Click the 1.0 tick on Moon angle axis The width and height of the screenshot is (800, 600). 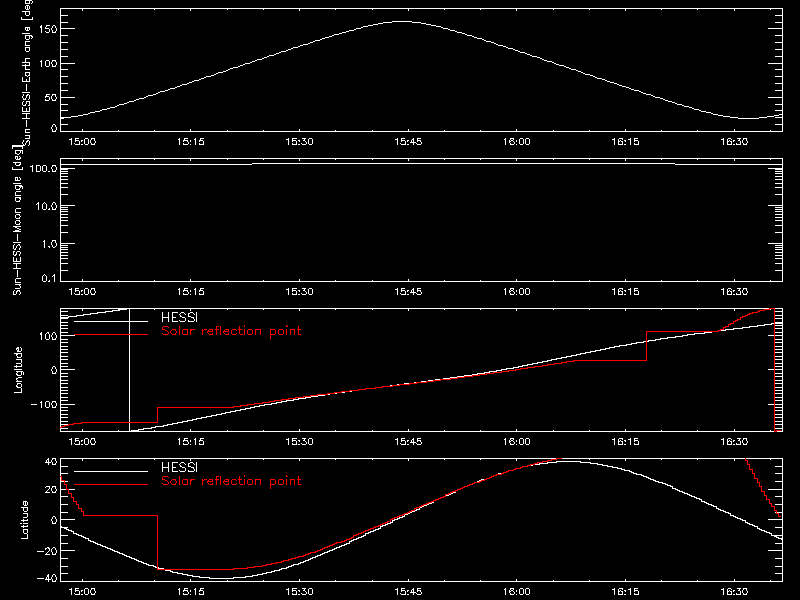click(x=49, y=244)
